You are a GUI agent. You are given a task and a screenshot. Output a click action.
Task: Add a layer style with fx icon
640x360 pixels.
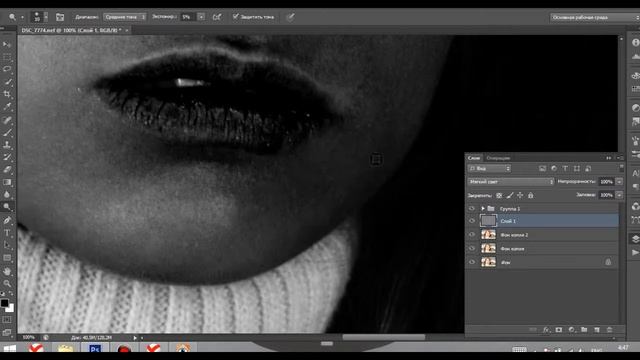(546, 330)
